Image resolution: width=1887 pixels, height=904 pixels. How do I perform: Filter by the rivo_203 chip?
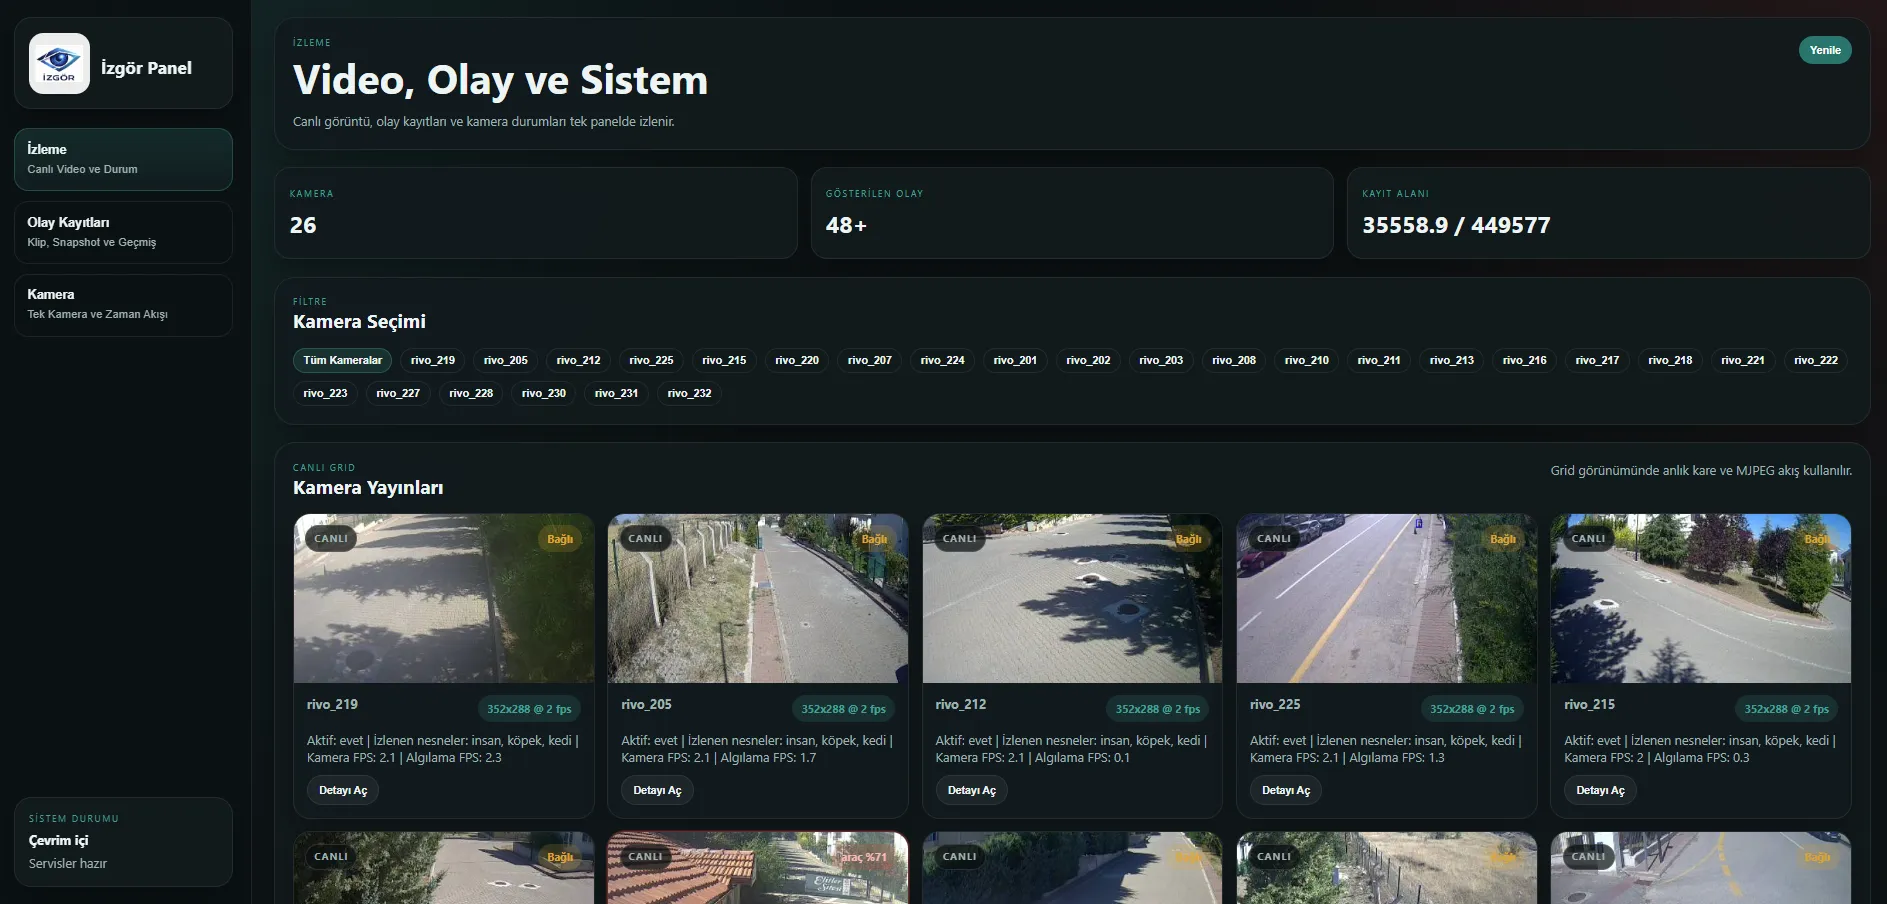[1161, 360]
